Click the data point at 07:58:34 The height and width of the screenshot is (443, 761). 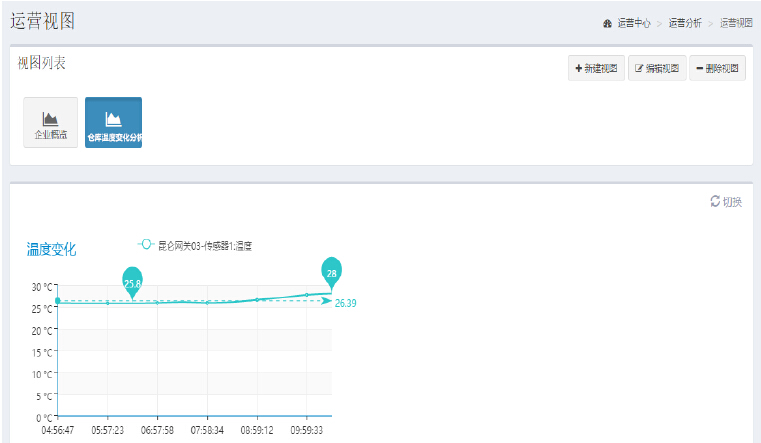207,303
